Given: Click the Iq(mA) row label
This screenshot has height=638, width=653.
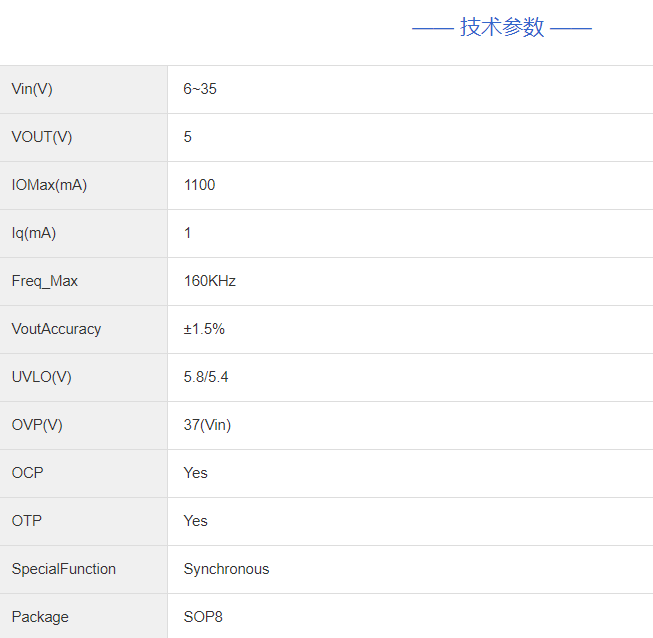Looking at the screenshot, I should tap(34, 233).
